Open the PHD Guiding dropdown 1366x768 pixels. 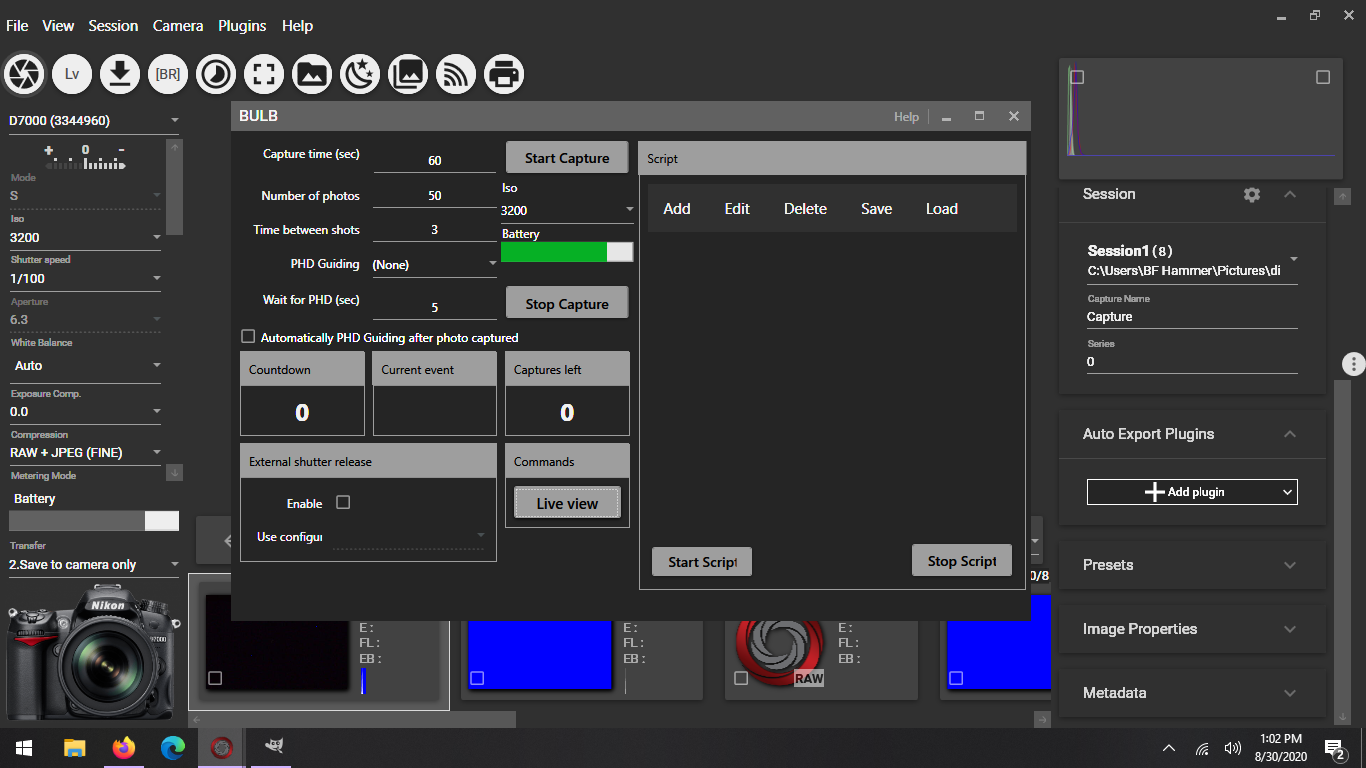(x=434, y=265)
